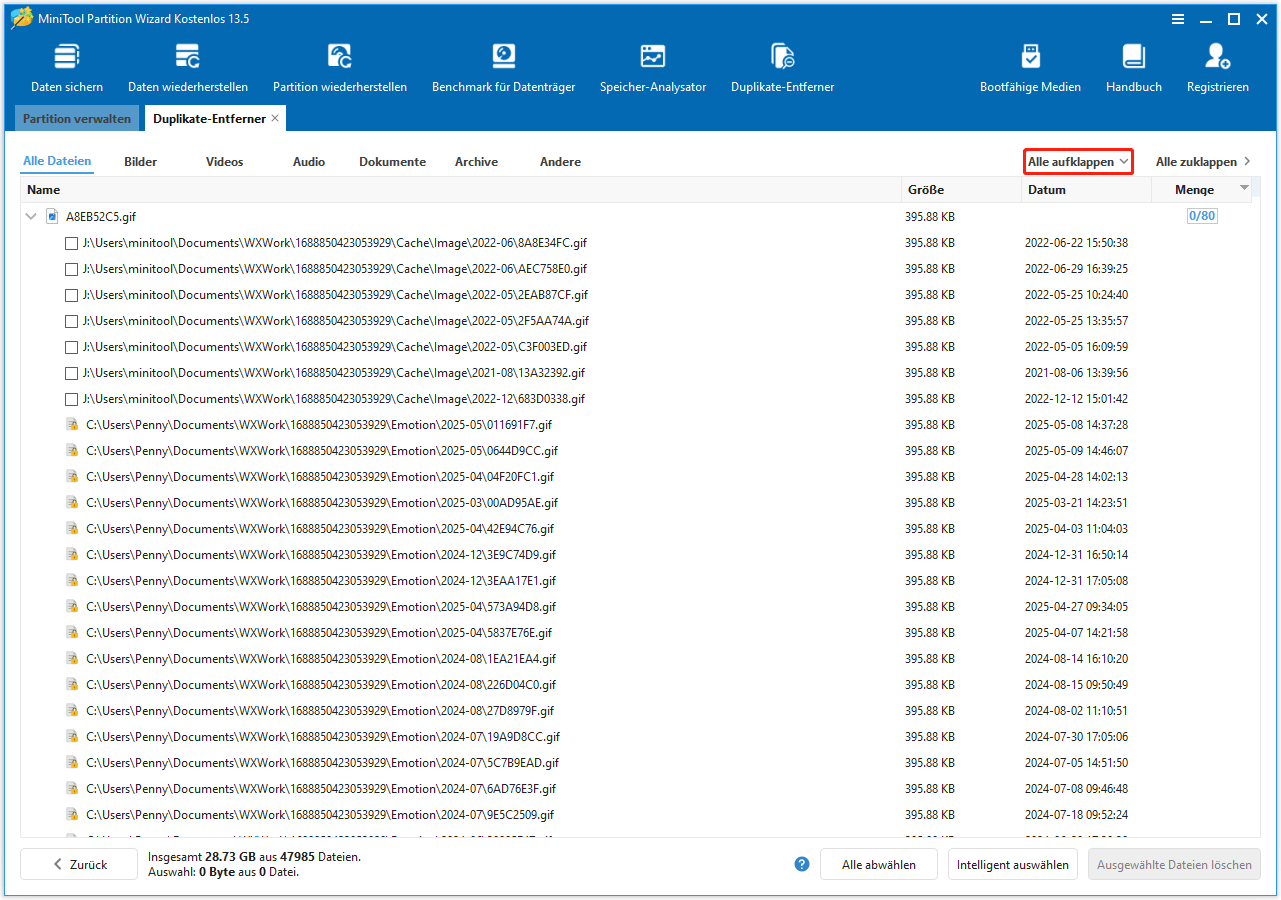Switch to the Partition verwalten tab

pos(76,118)
